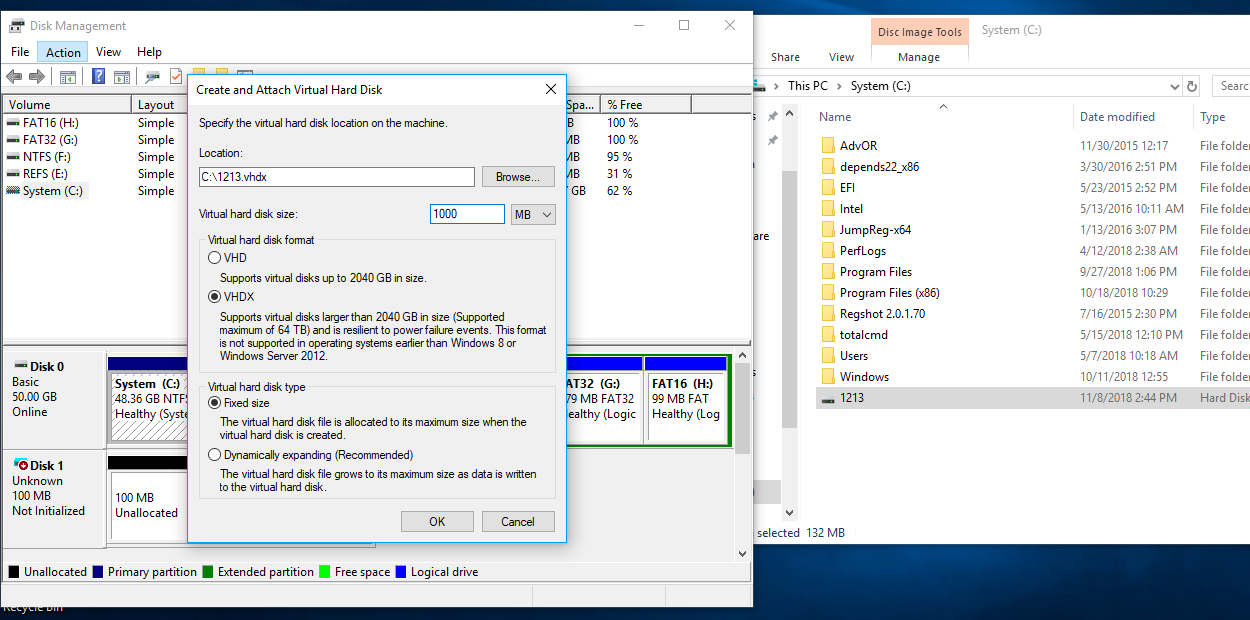Click the Unallocated black legend swatch
1250x620 pixels.
tap(14, 572)
